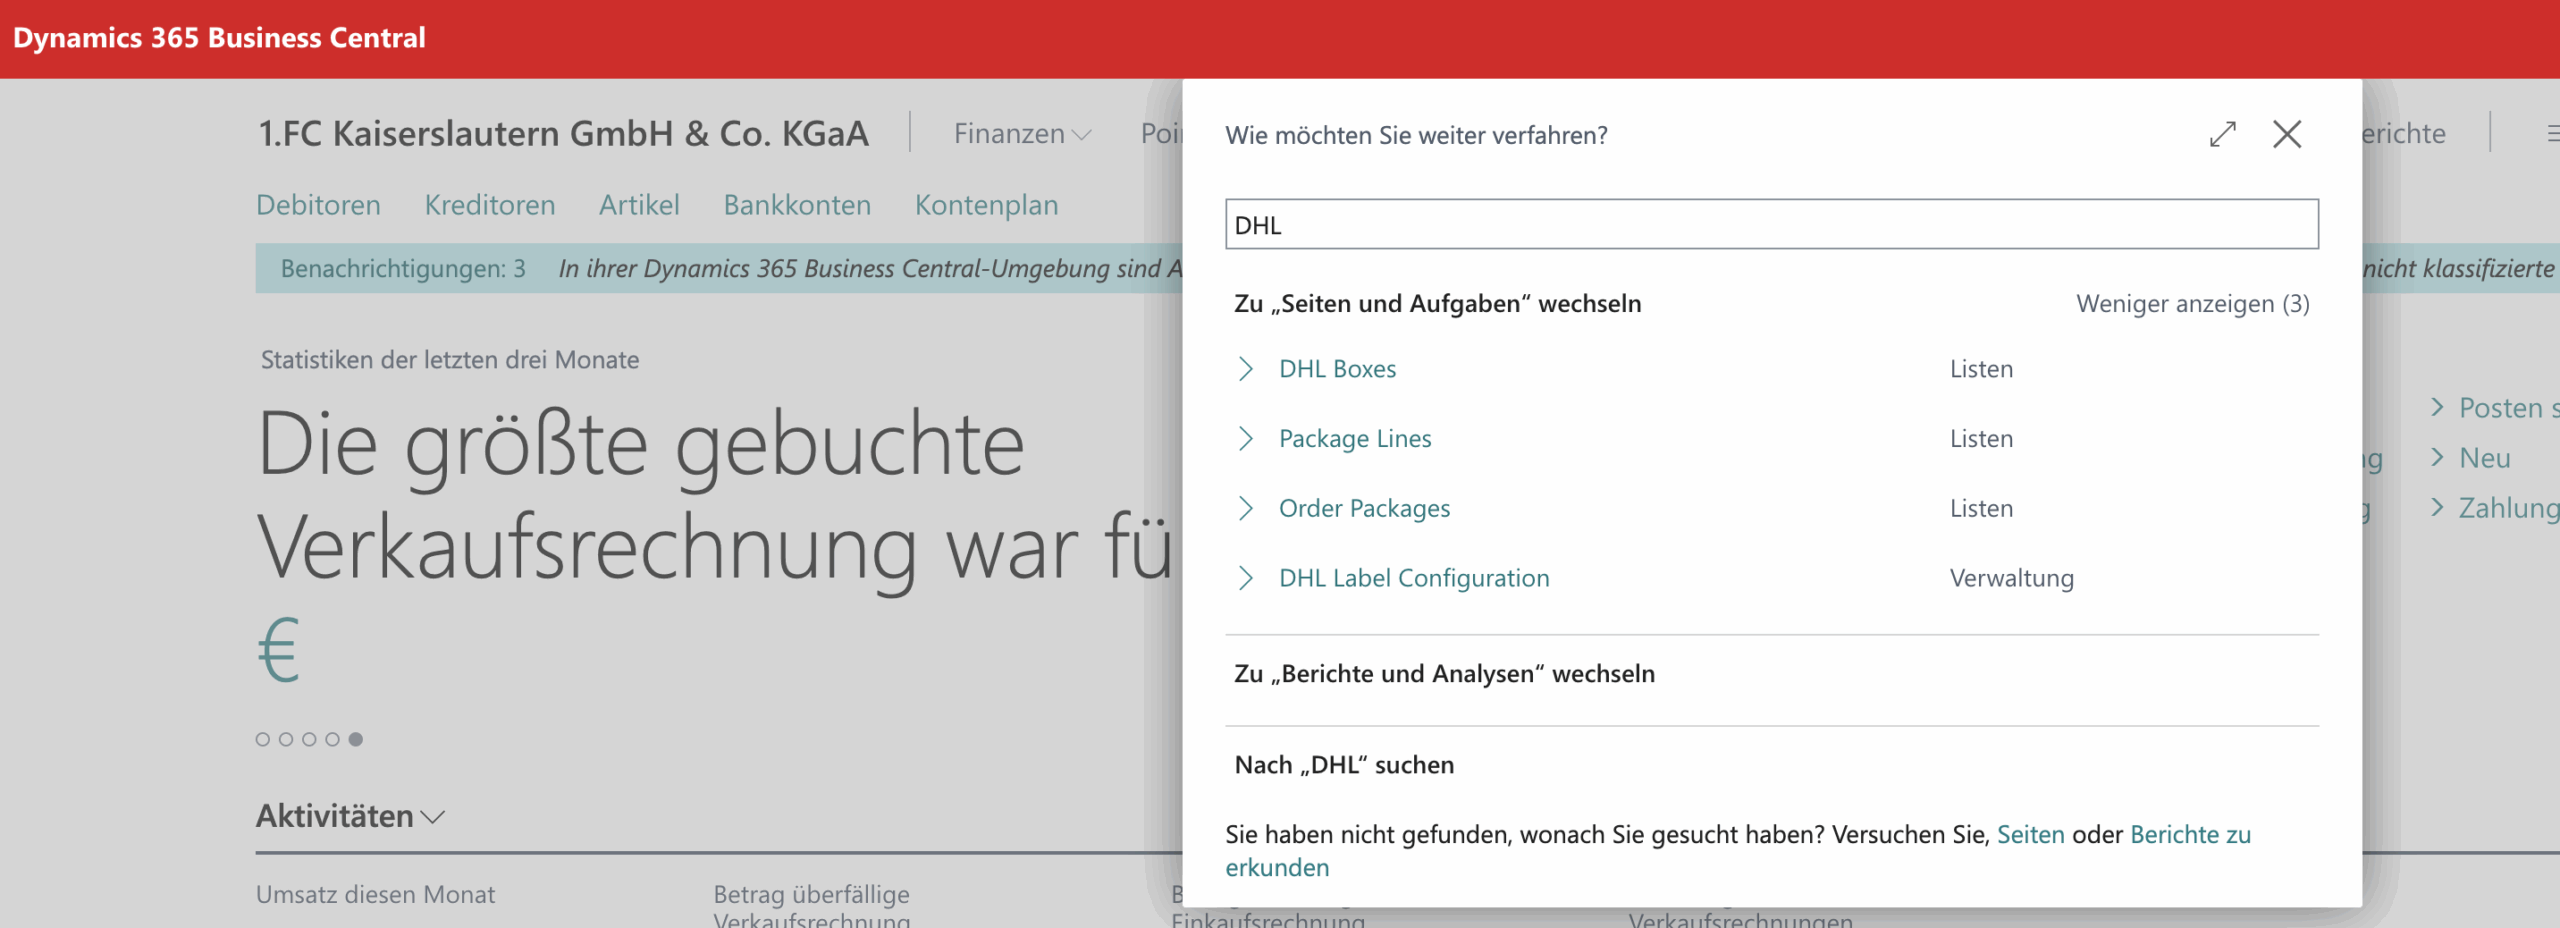
Task: Click the Berichte zu erkunden link
Action: pyautogui.click(x=2190, y=835)
